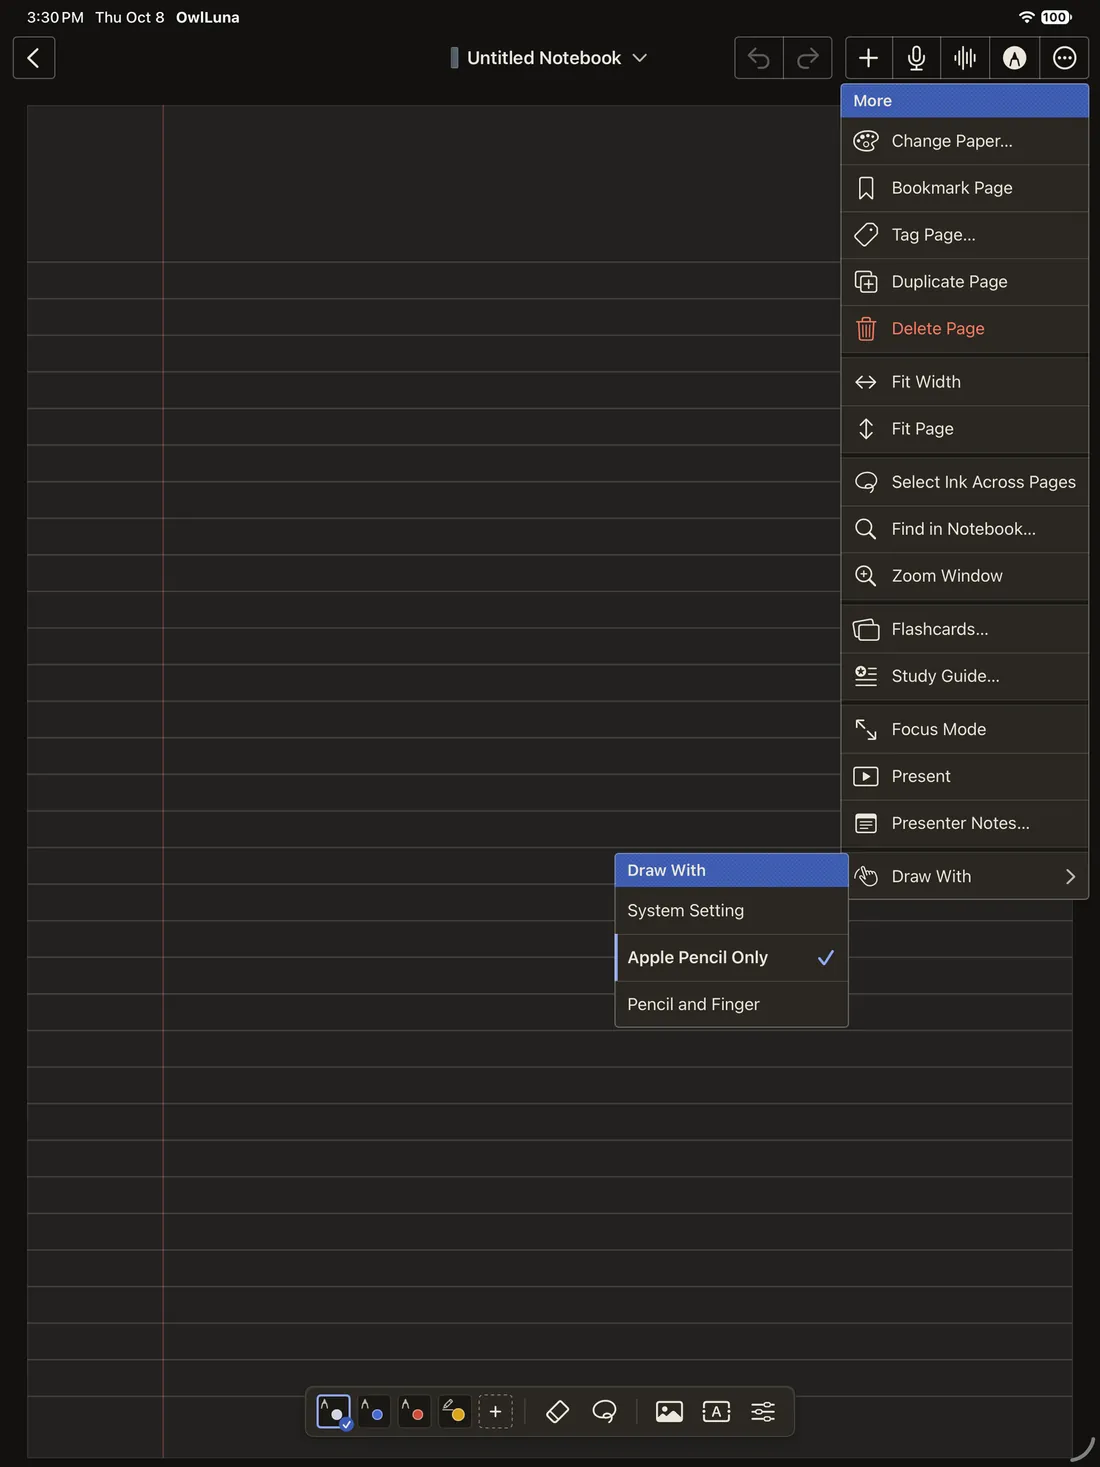This screenshot has height=1467, width=1100.
Task: Click the trash icon beside Delete Page
Action: [x=866, y=329]
